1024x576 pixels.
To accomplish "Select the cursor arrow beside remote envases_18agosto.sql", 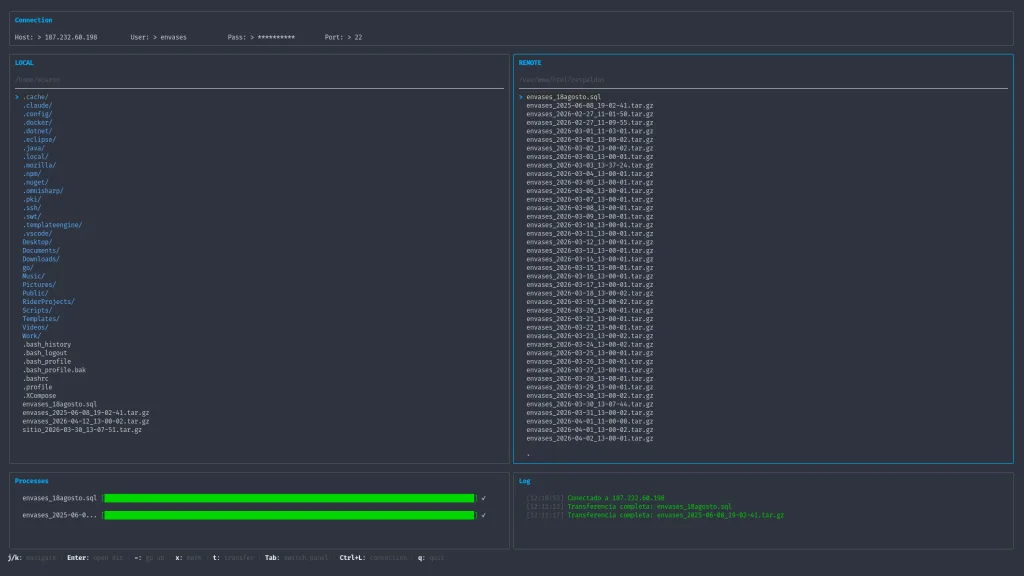I will 521,97.
